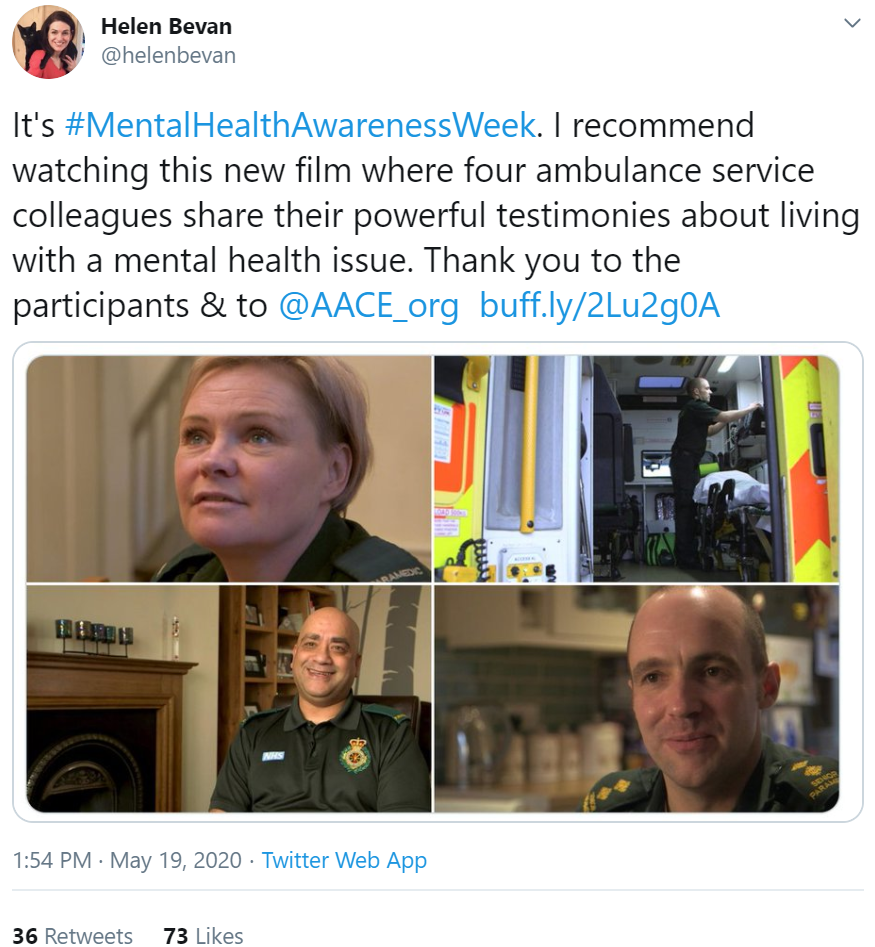
Task: Open the @helenbevan handle link
Action: (168, 56)
